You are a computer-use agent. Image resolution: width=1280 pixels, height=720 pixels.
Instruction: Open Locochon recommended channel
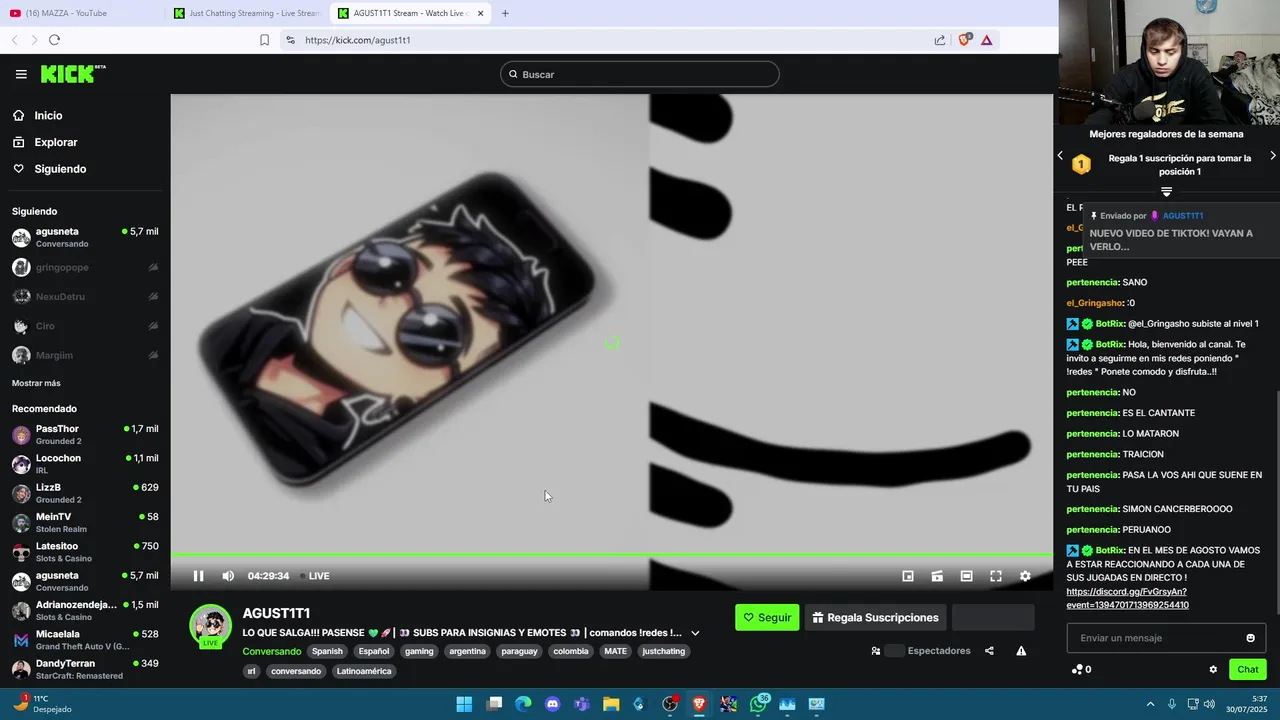click(x=85, y=464)
